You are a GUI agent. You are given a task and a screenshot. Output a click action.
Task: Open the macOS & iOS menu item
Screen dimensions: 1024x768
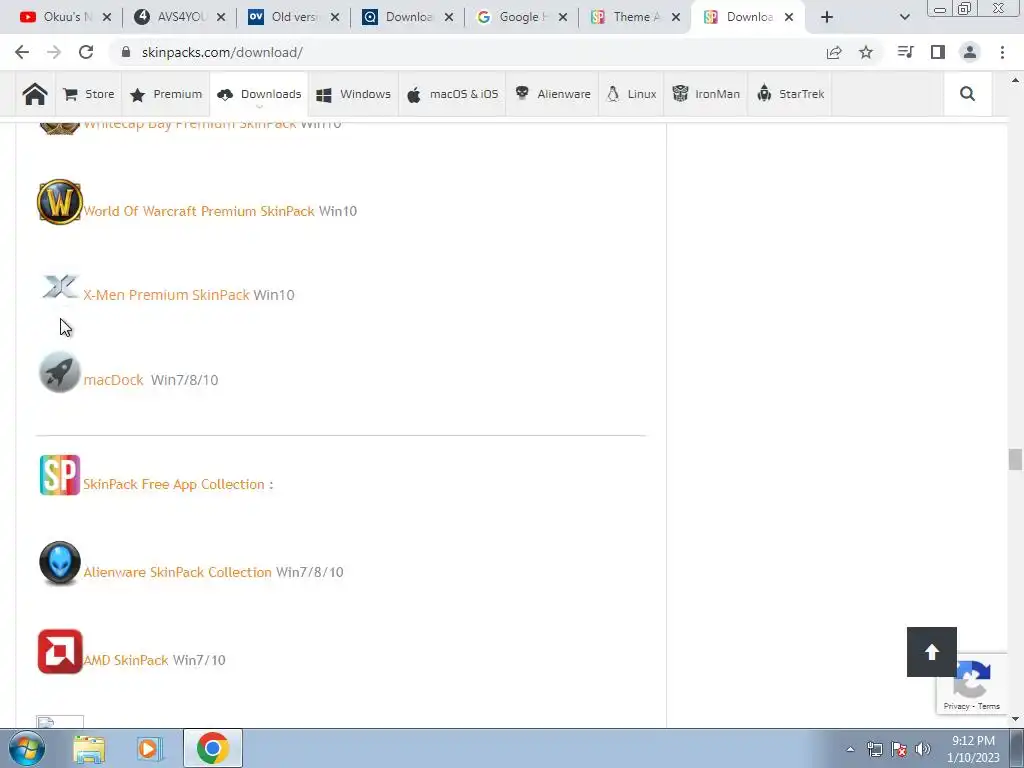pyautogui.click(x=452, y=94)
